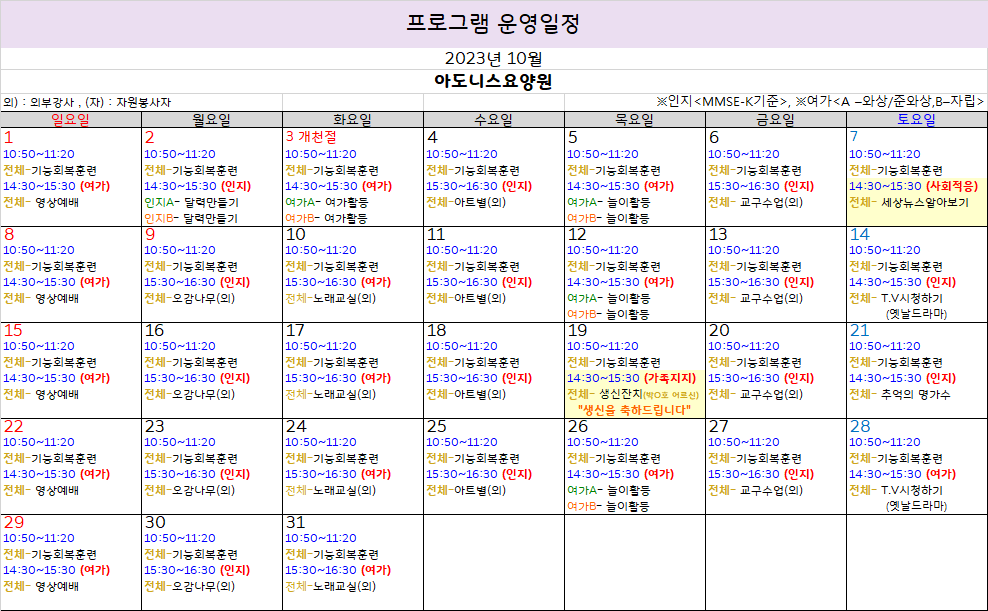
Task: Click '전체- 교구수업(외)' on the 27th
Action: pyautogui.click(x=755, y=491)
